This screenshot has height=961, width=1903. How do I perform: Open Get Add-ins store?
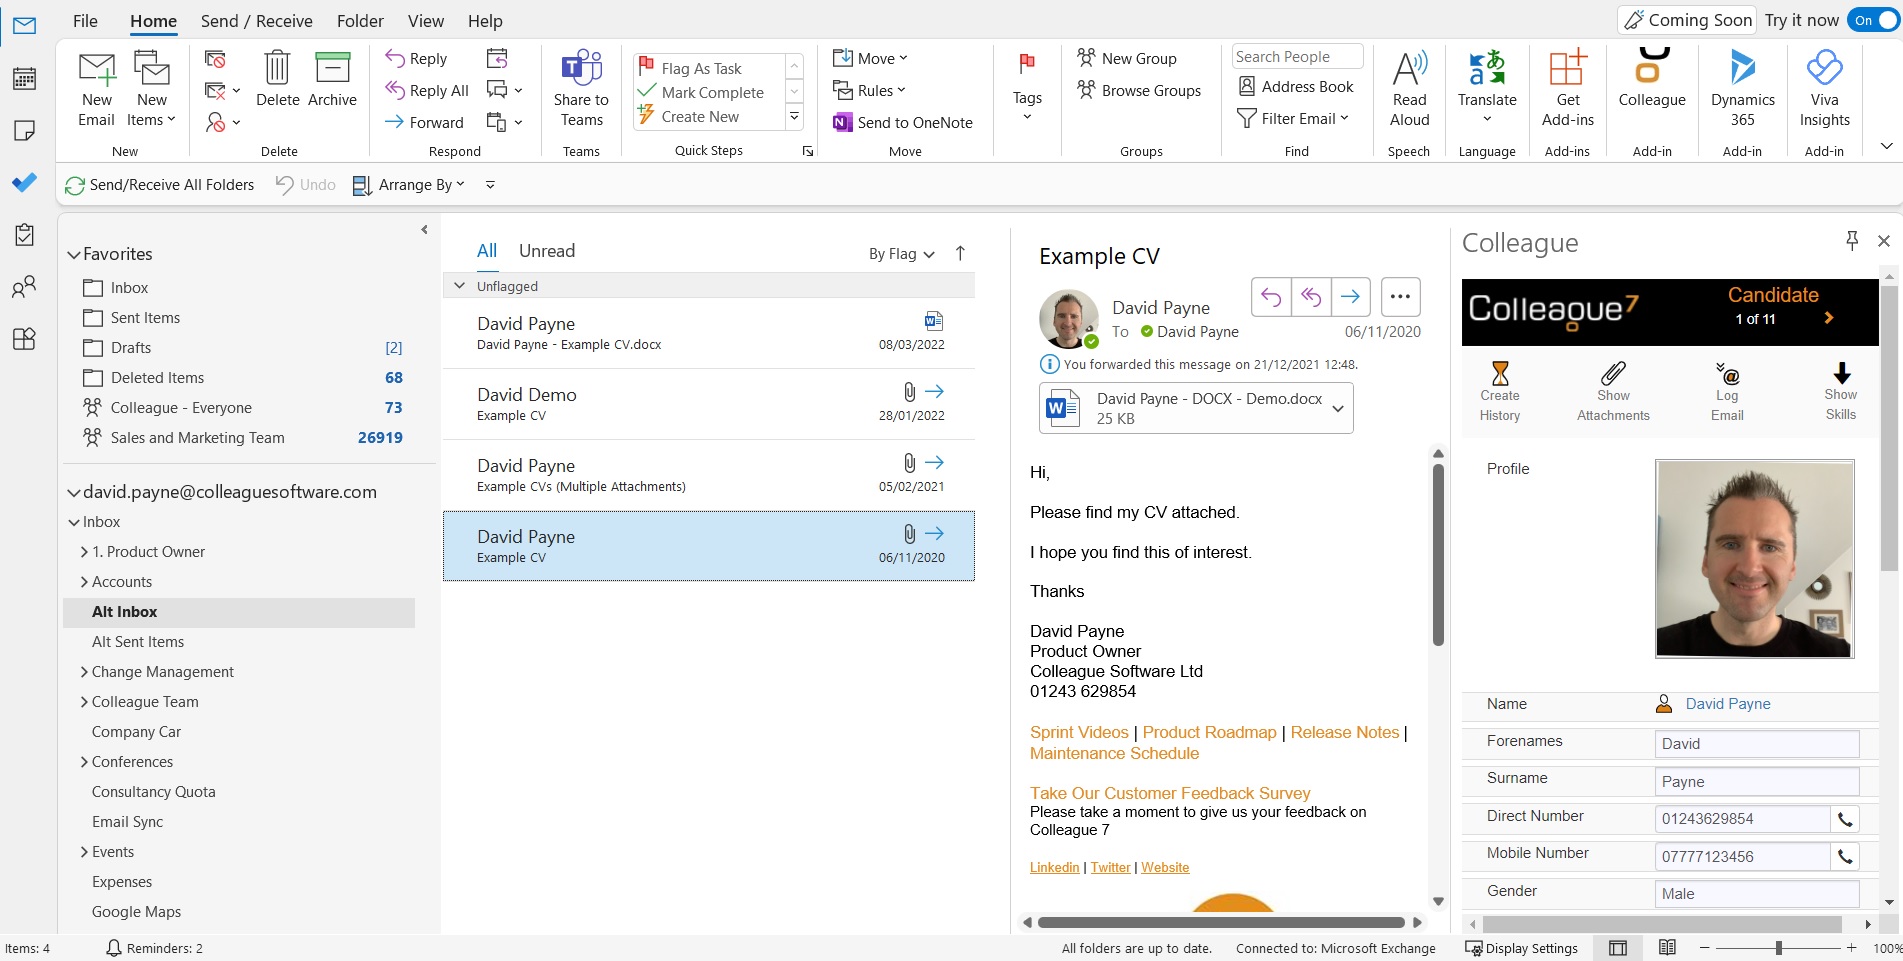[1568, 89]
